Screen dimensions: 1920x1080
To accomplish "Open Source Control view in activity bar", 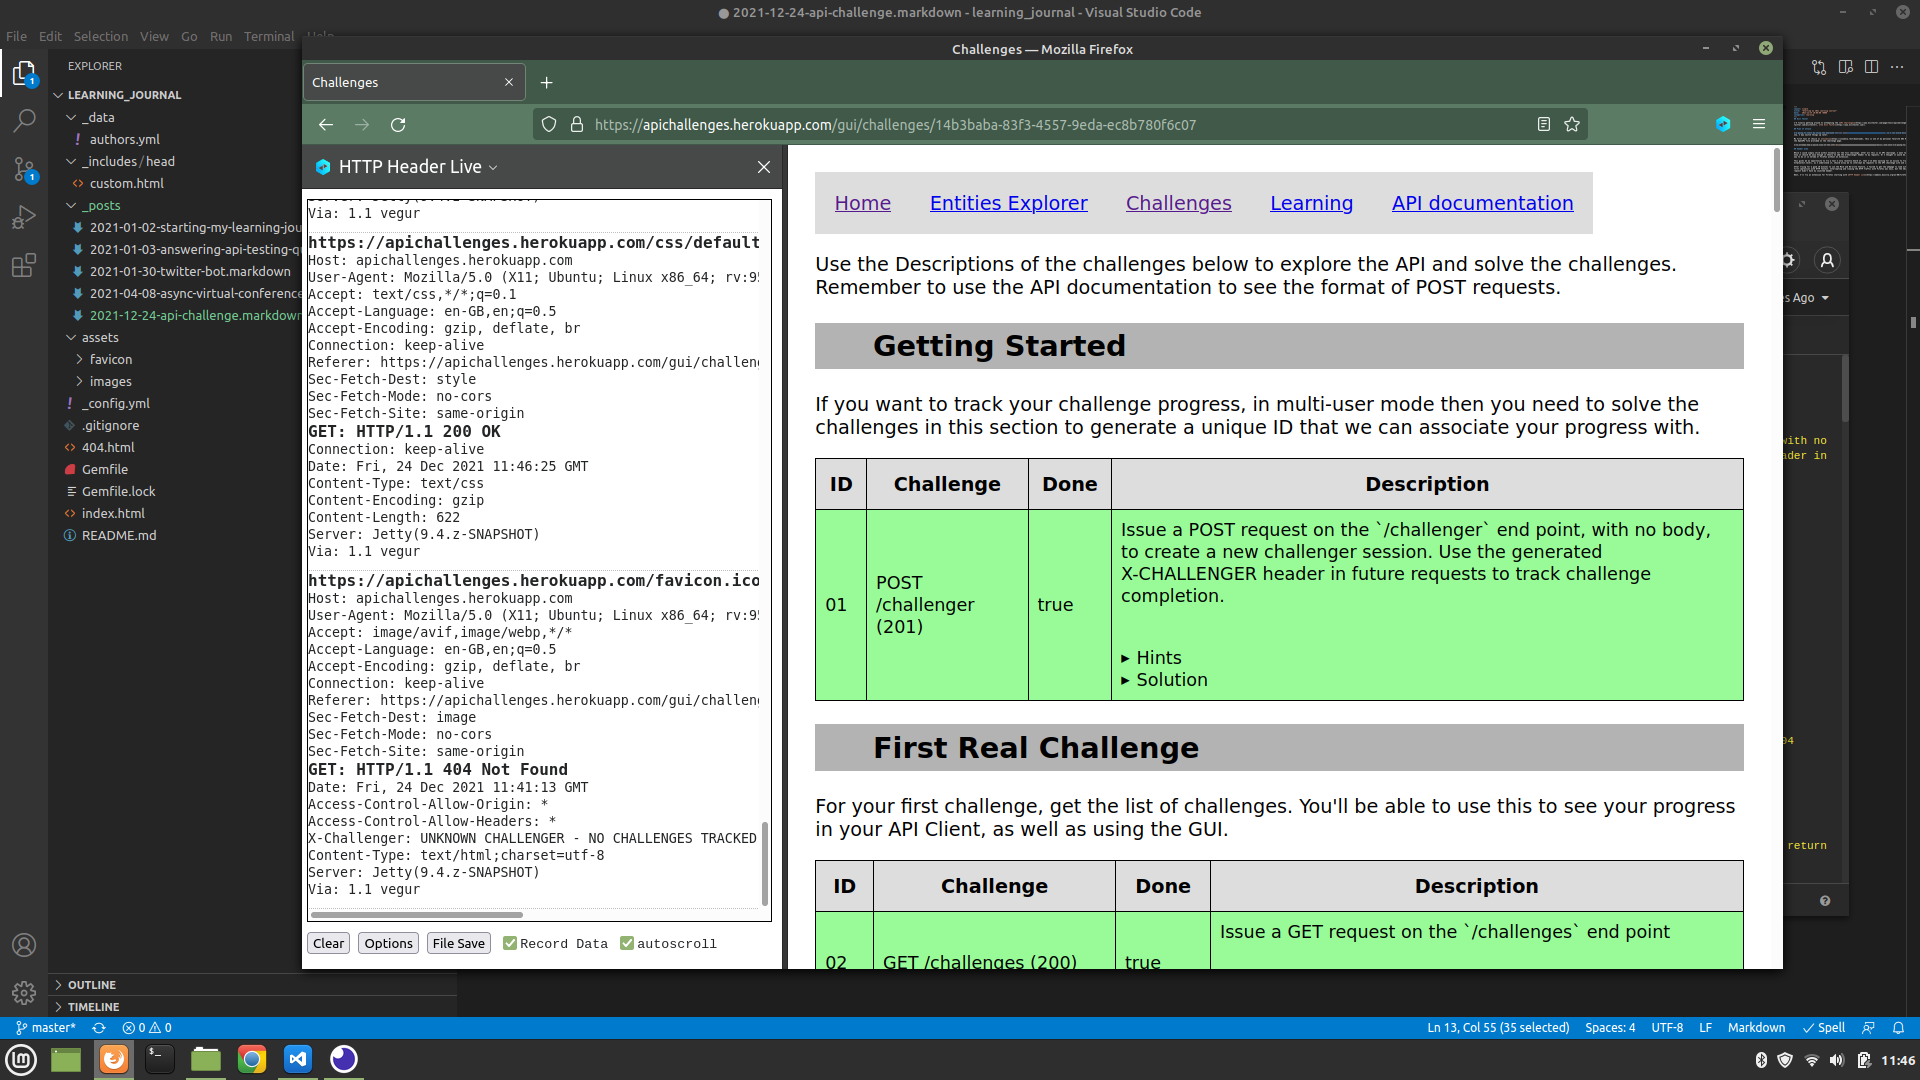I will 24,169.
